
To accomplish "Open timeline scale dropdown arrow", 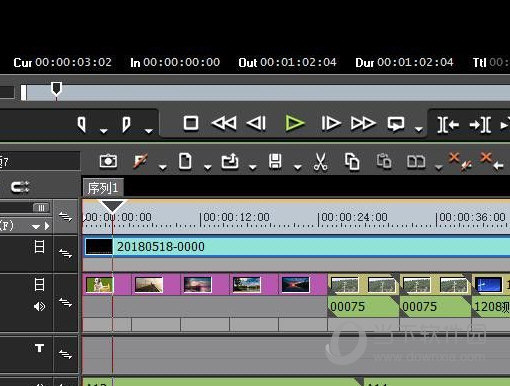I will [x=36, y=227].
